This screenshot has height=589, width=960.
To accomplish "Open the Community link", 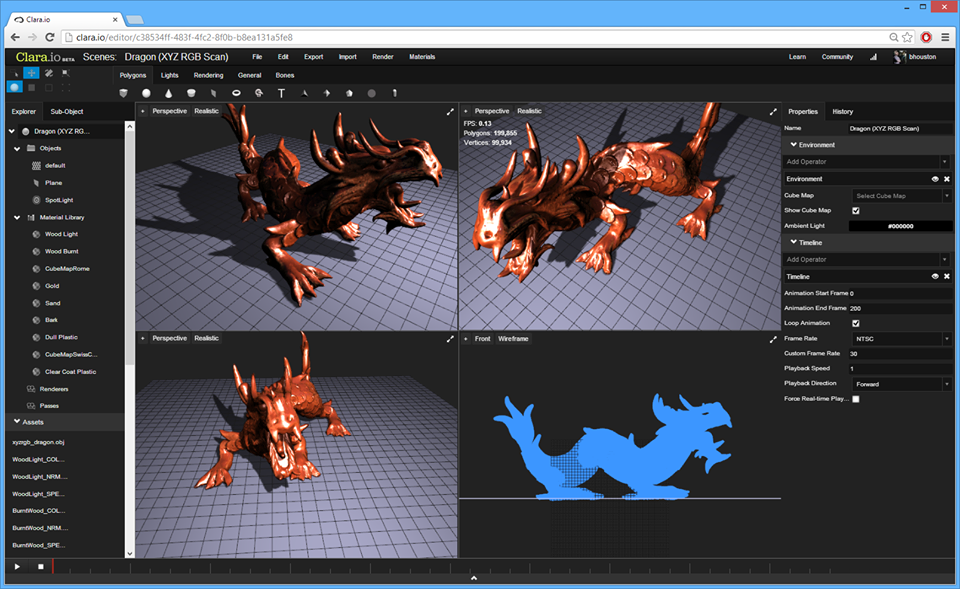I will click(837, 56).
